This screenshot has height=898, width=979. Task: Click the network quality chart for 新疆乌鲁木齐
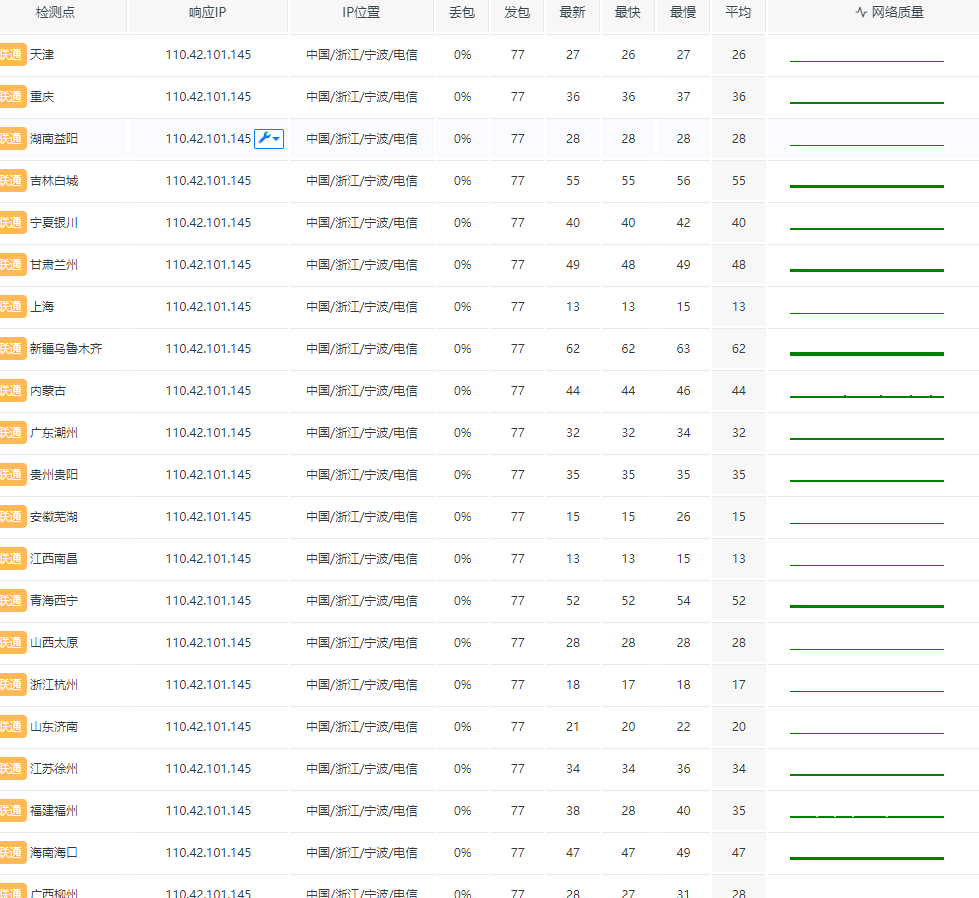[866, 352]
